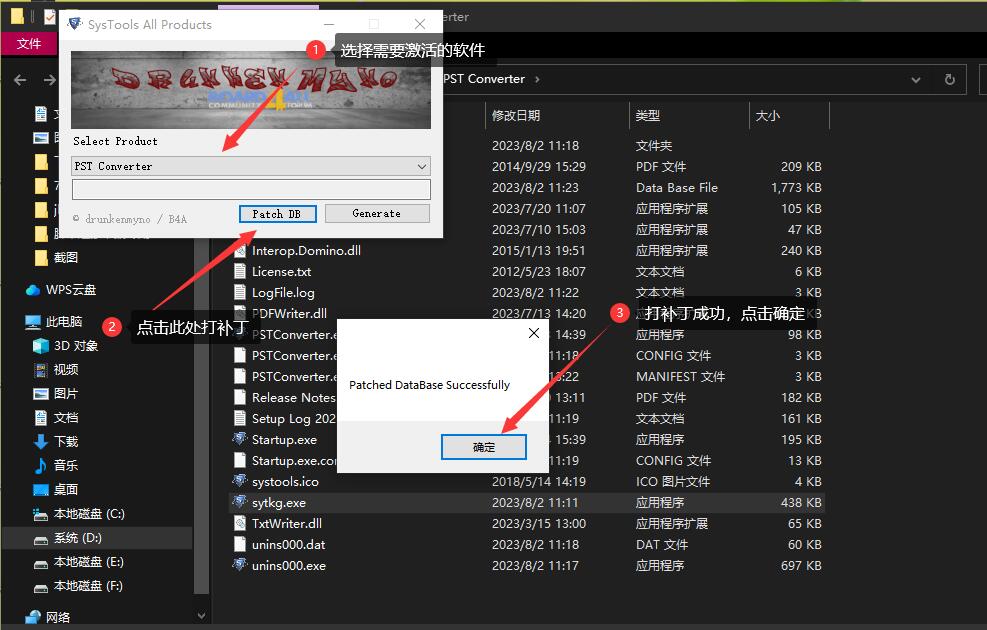The image size is (987, 630).
Task: Open the 文件 ribbon tab
Action: tap(29, 43)
